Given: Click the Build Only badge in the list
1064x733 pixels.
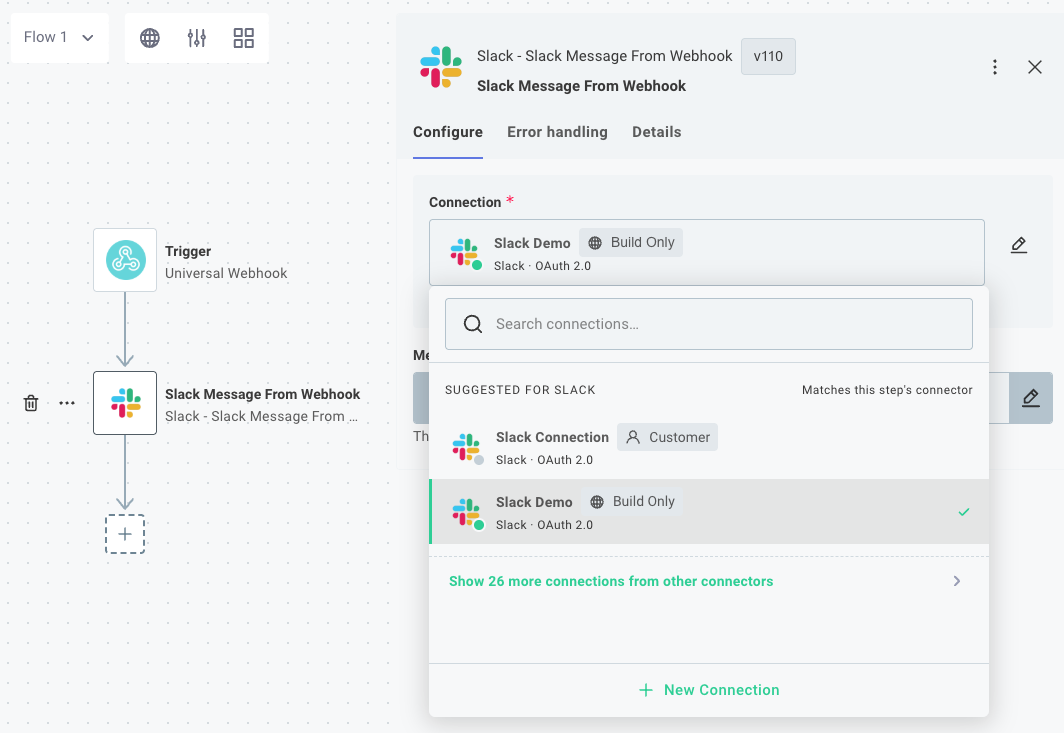Looking at the screenshot, I should pos(631,502).
